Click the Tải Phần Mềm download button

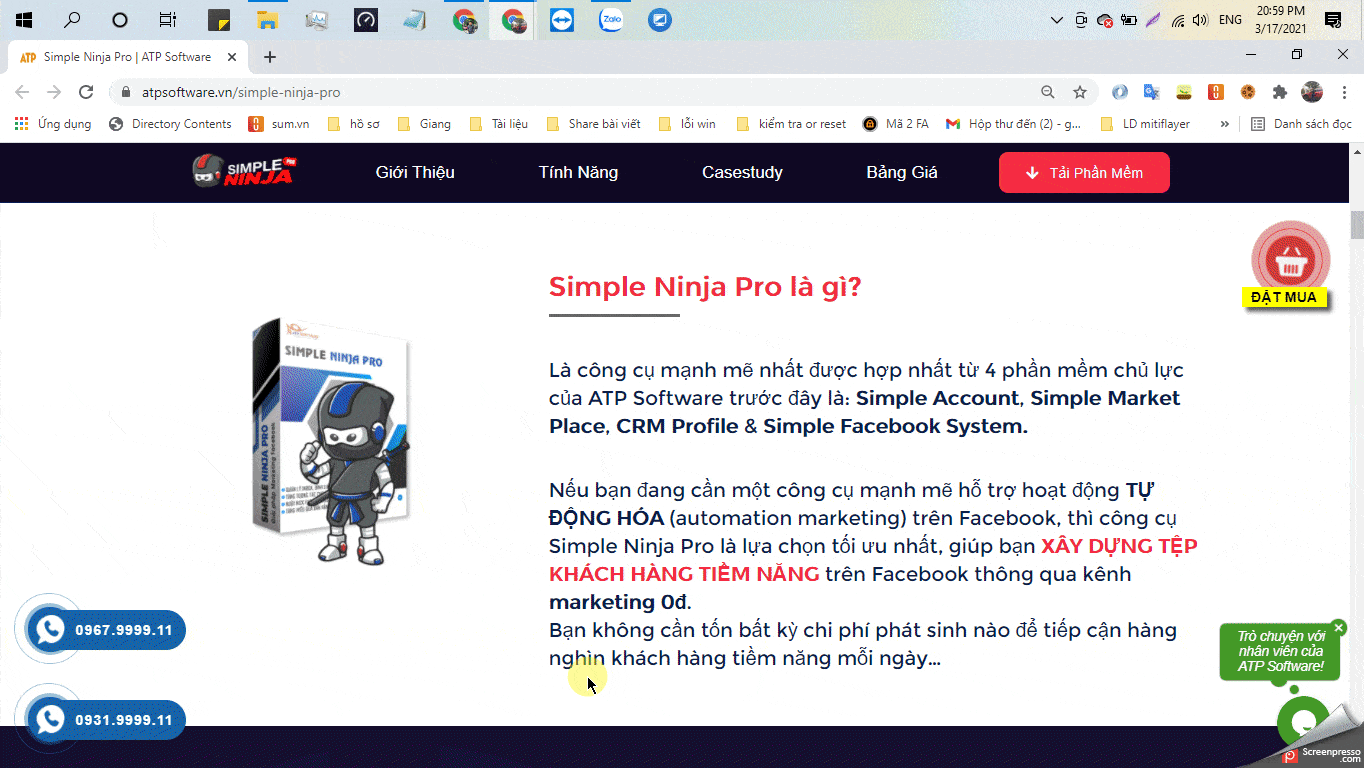pyautogui.click(x=1083, y=172)
